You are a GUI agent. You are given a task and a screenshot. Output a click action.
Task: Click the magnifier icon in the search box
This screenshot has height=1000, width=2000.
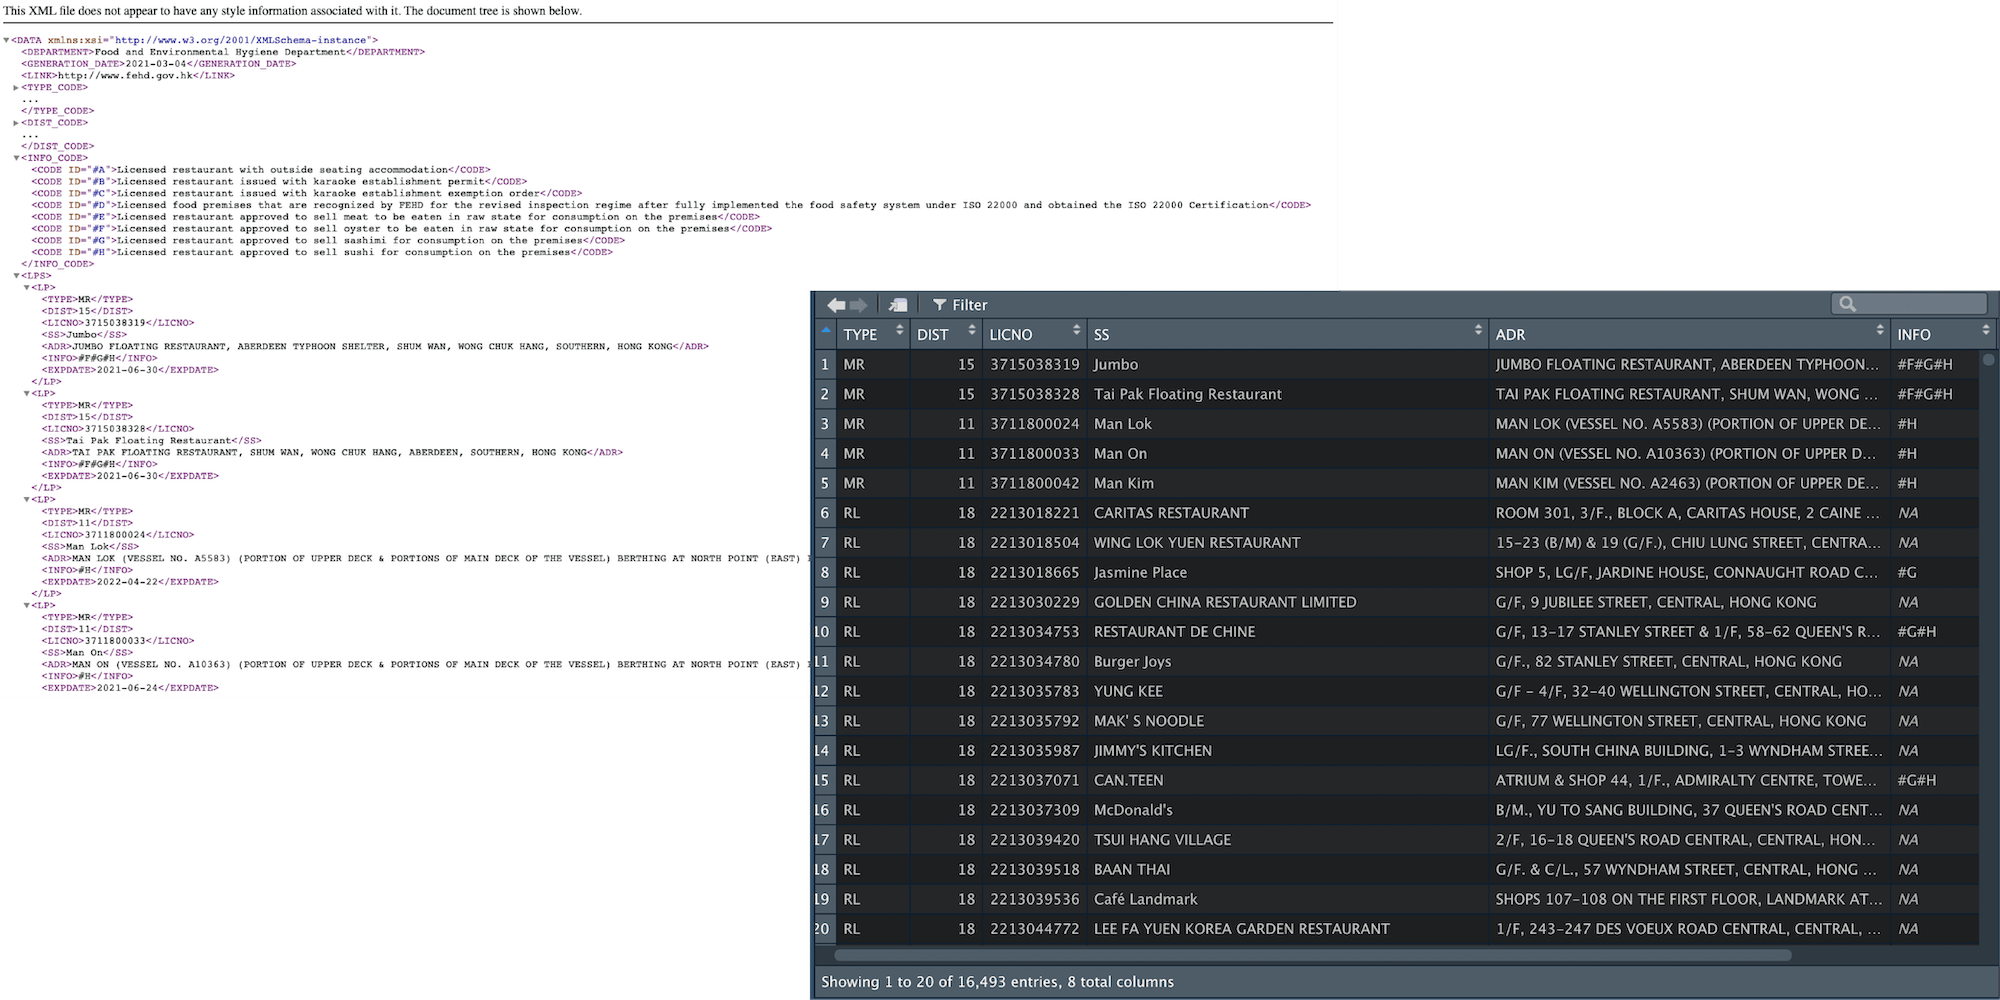tap(1849, 302)
